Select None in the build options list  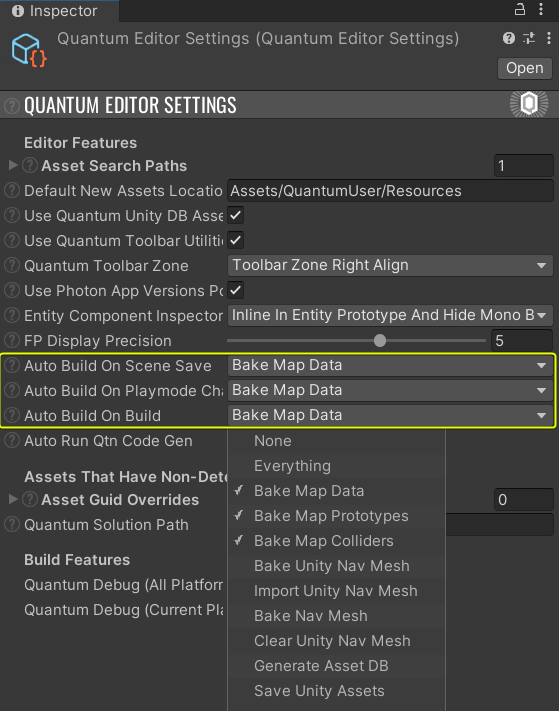[x=336, y=441]
